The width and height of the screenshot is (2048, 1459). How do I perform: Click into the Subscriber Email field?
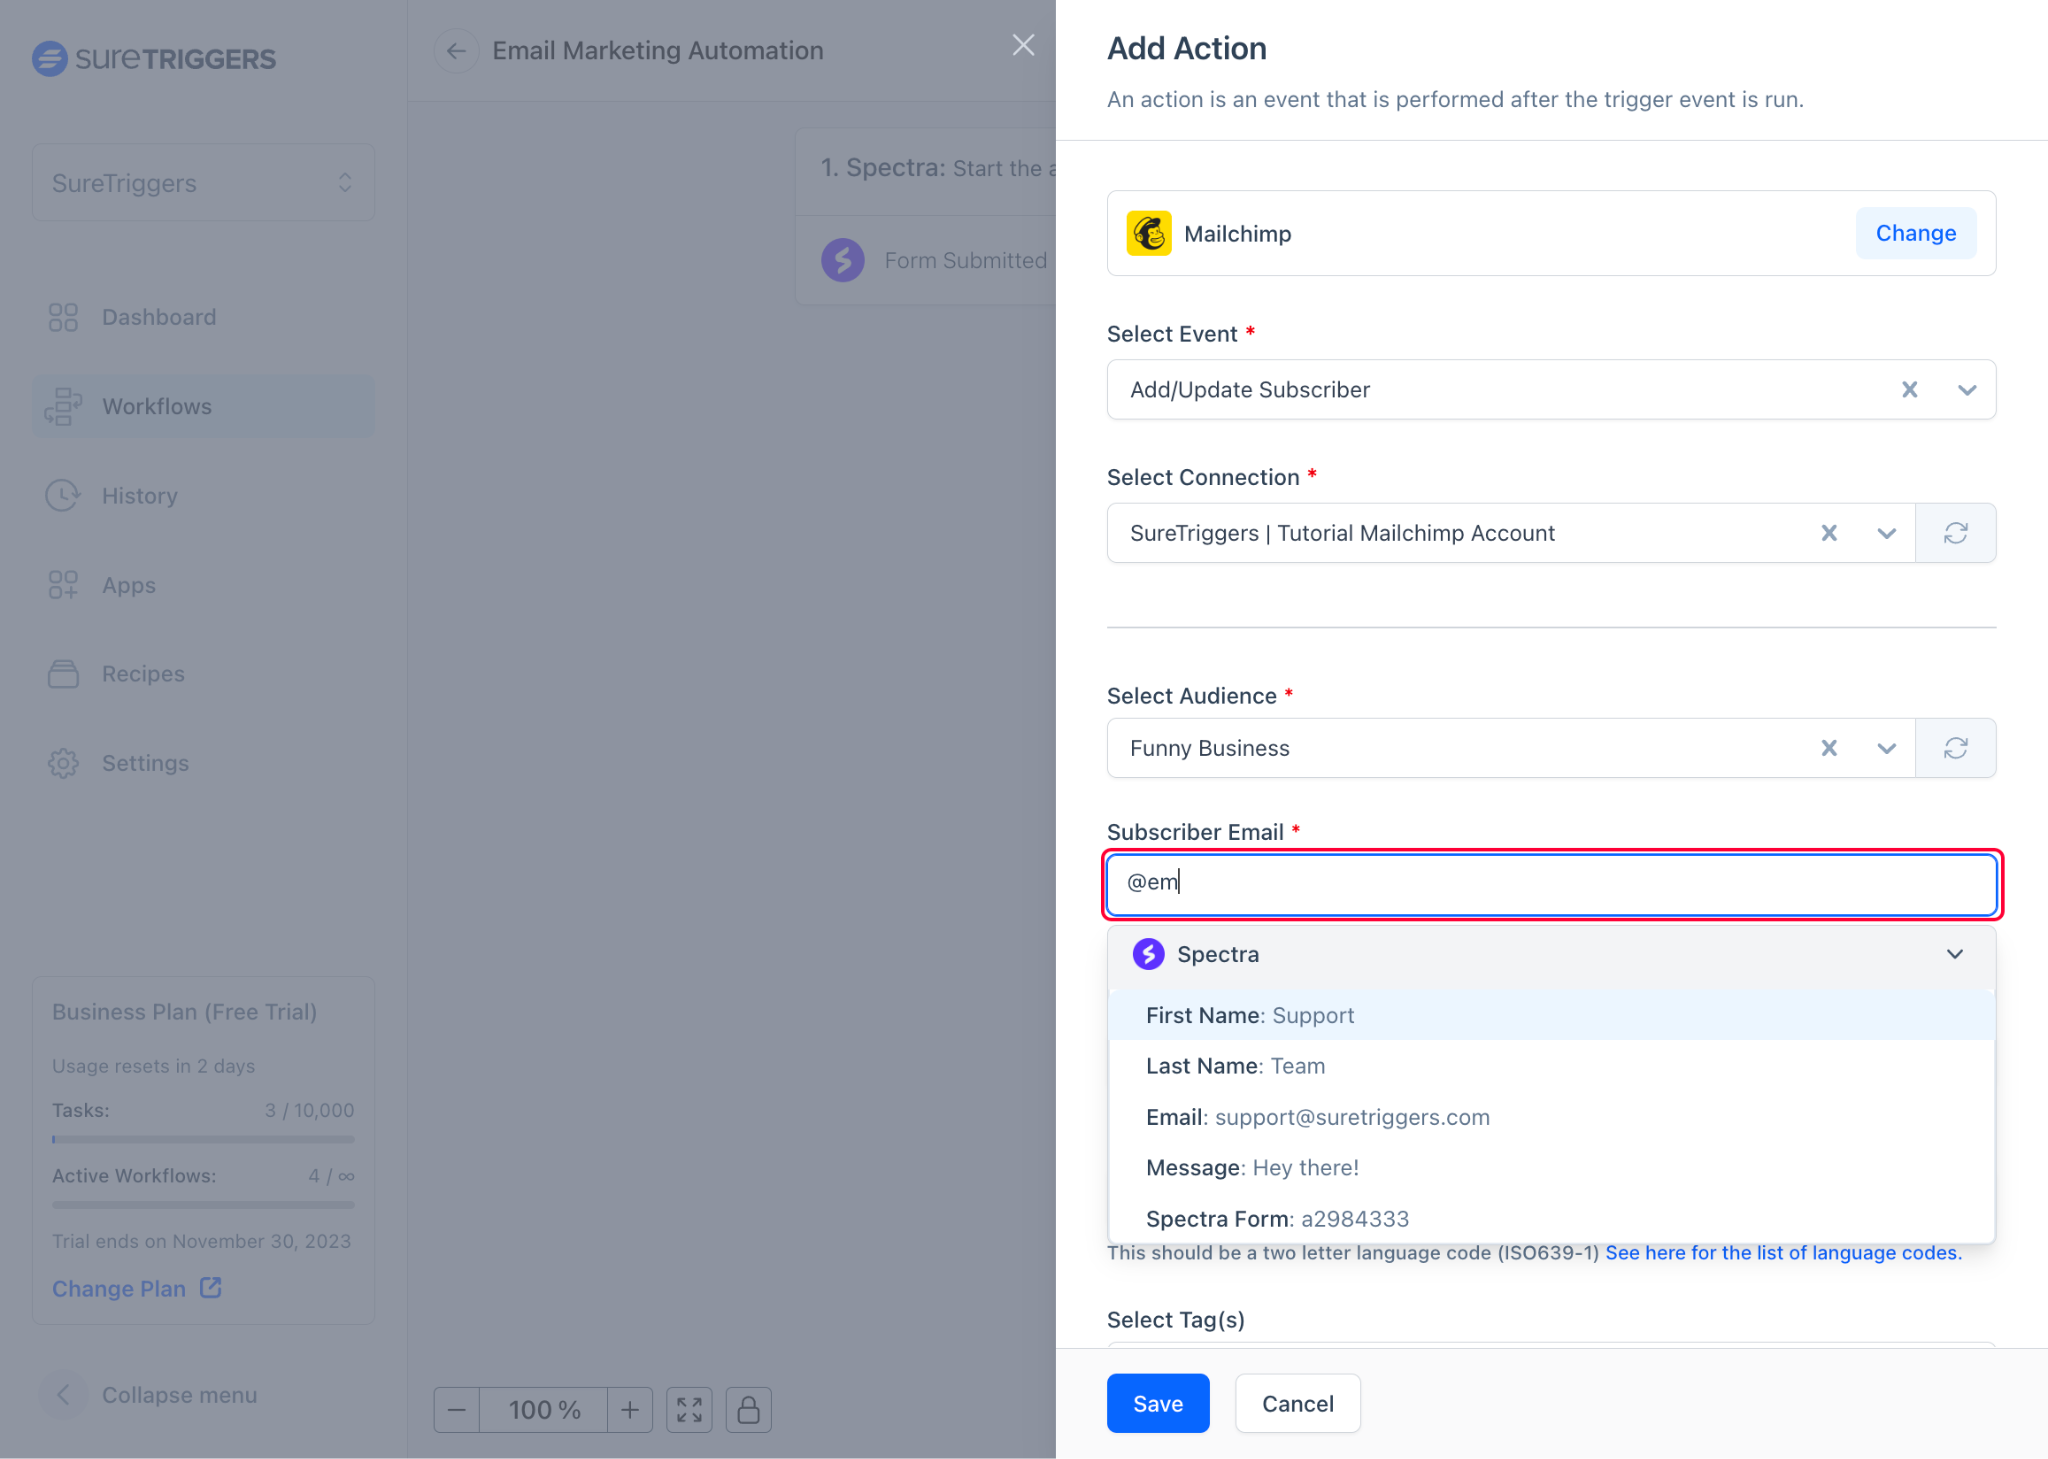click(x=1550, y=883)
